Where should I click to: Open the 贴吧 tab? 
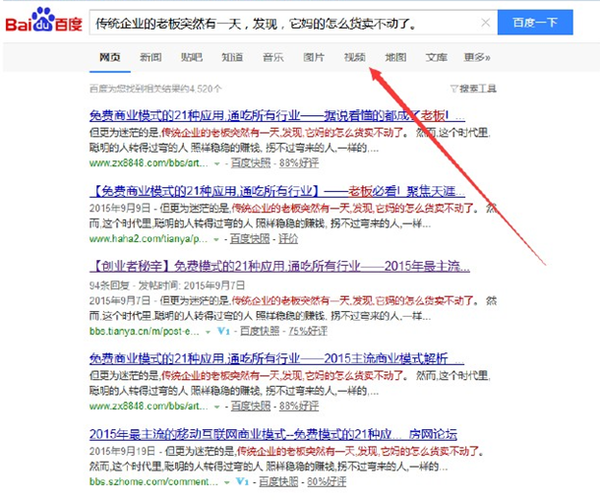(x=191, y=57)
